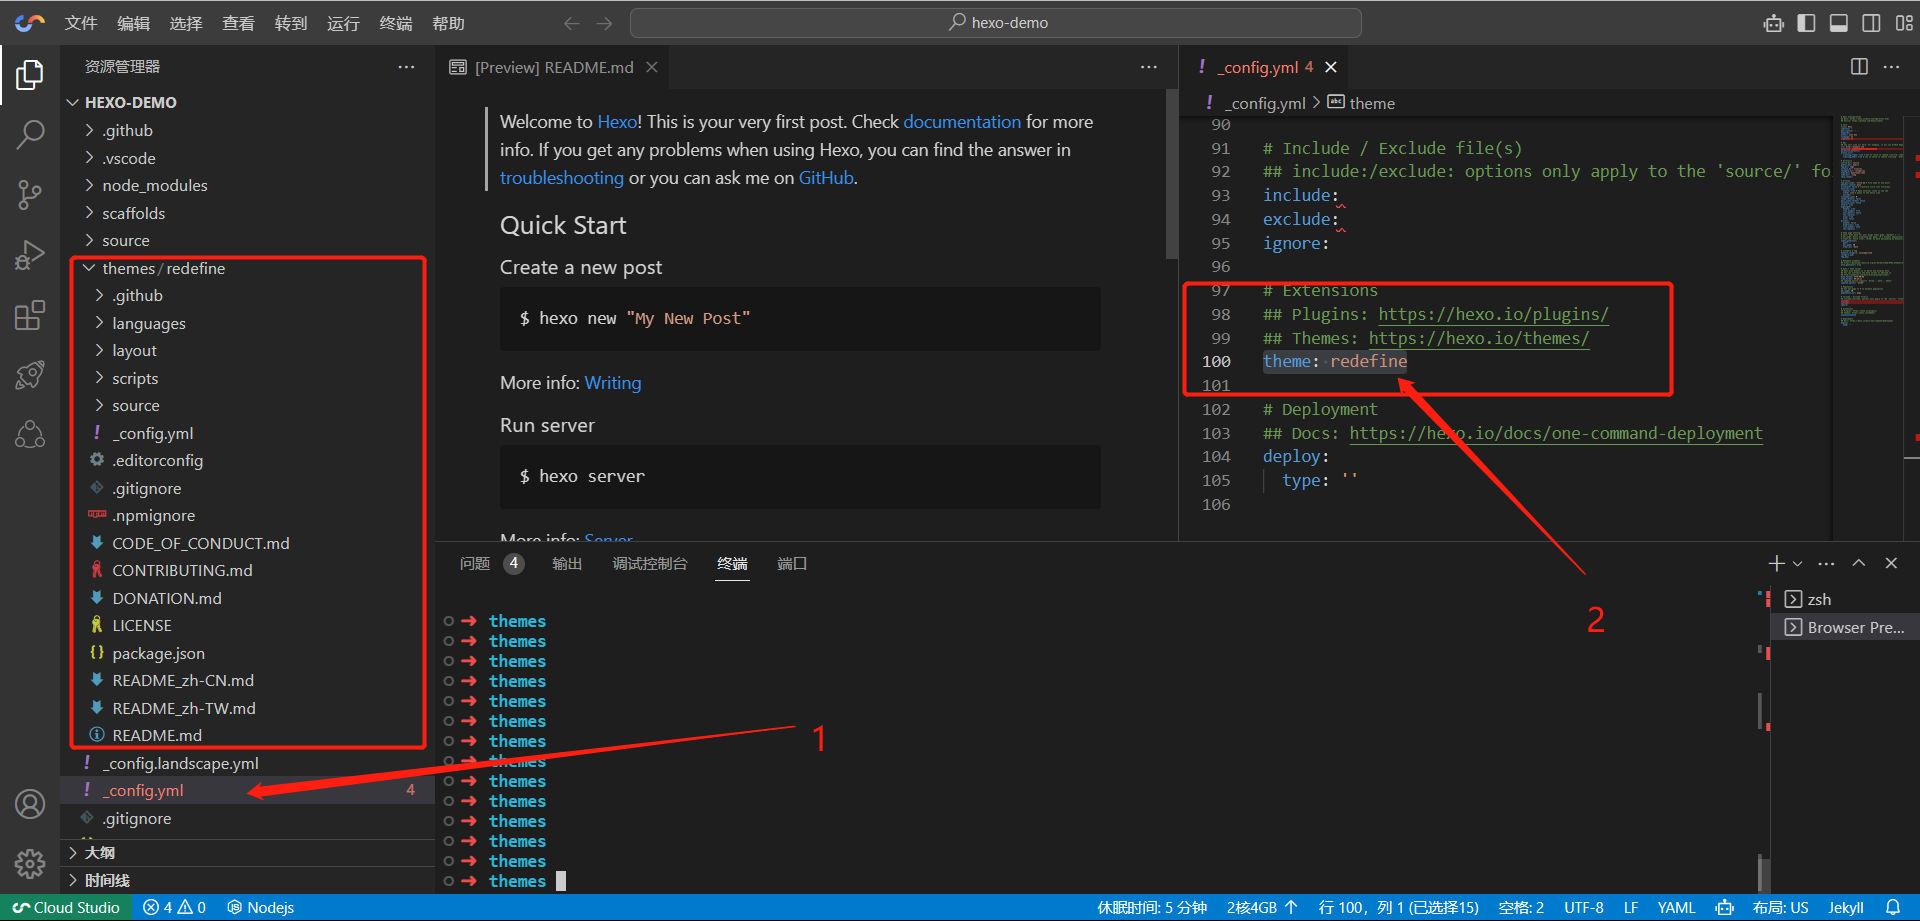Expand the 大纲 outline section
The height and width of the screenshot is (921, 1920).
(x=247, y=853)
